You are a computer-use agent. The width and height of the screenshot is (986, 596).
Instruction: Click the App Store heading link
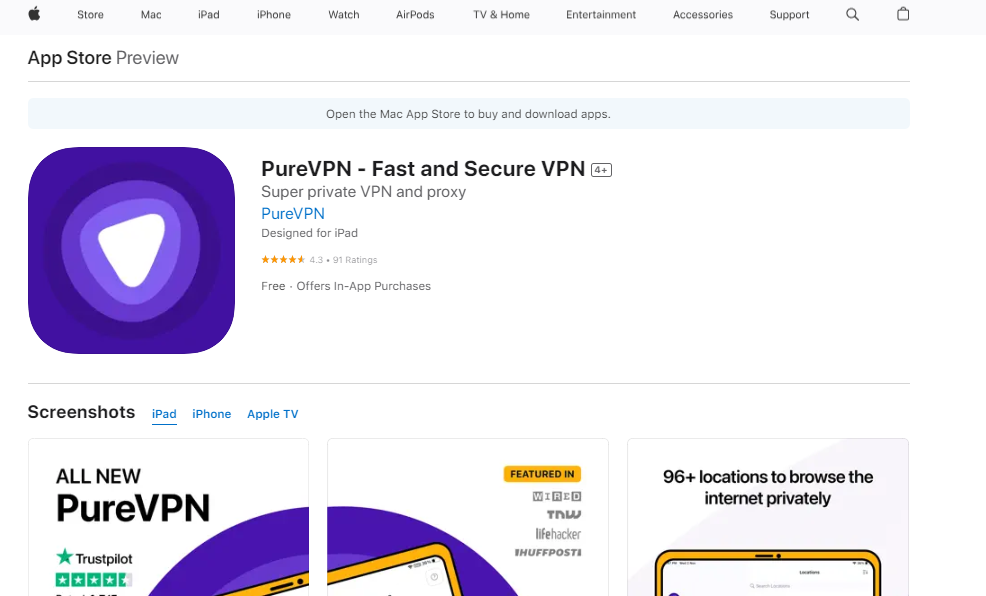tap(69, 58)
